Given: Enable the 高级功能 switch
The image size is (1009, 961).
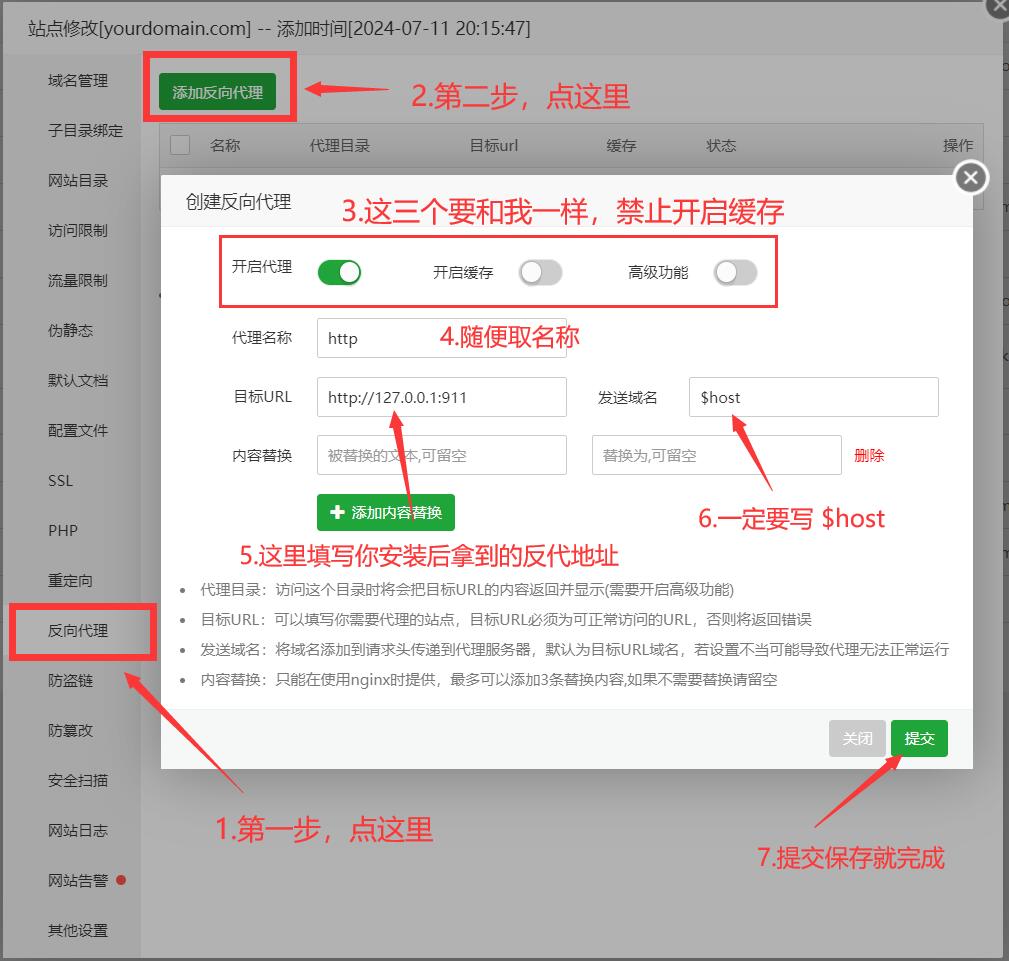Looking at the screenshot, I should click(736, 271).
